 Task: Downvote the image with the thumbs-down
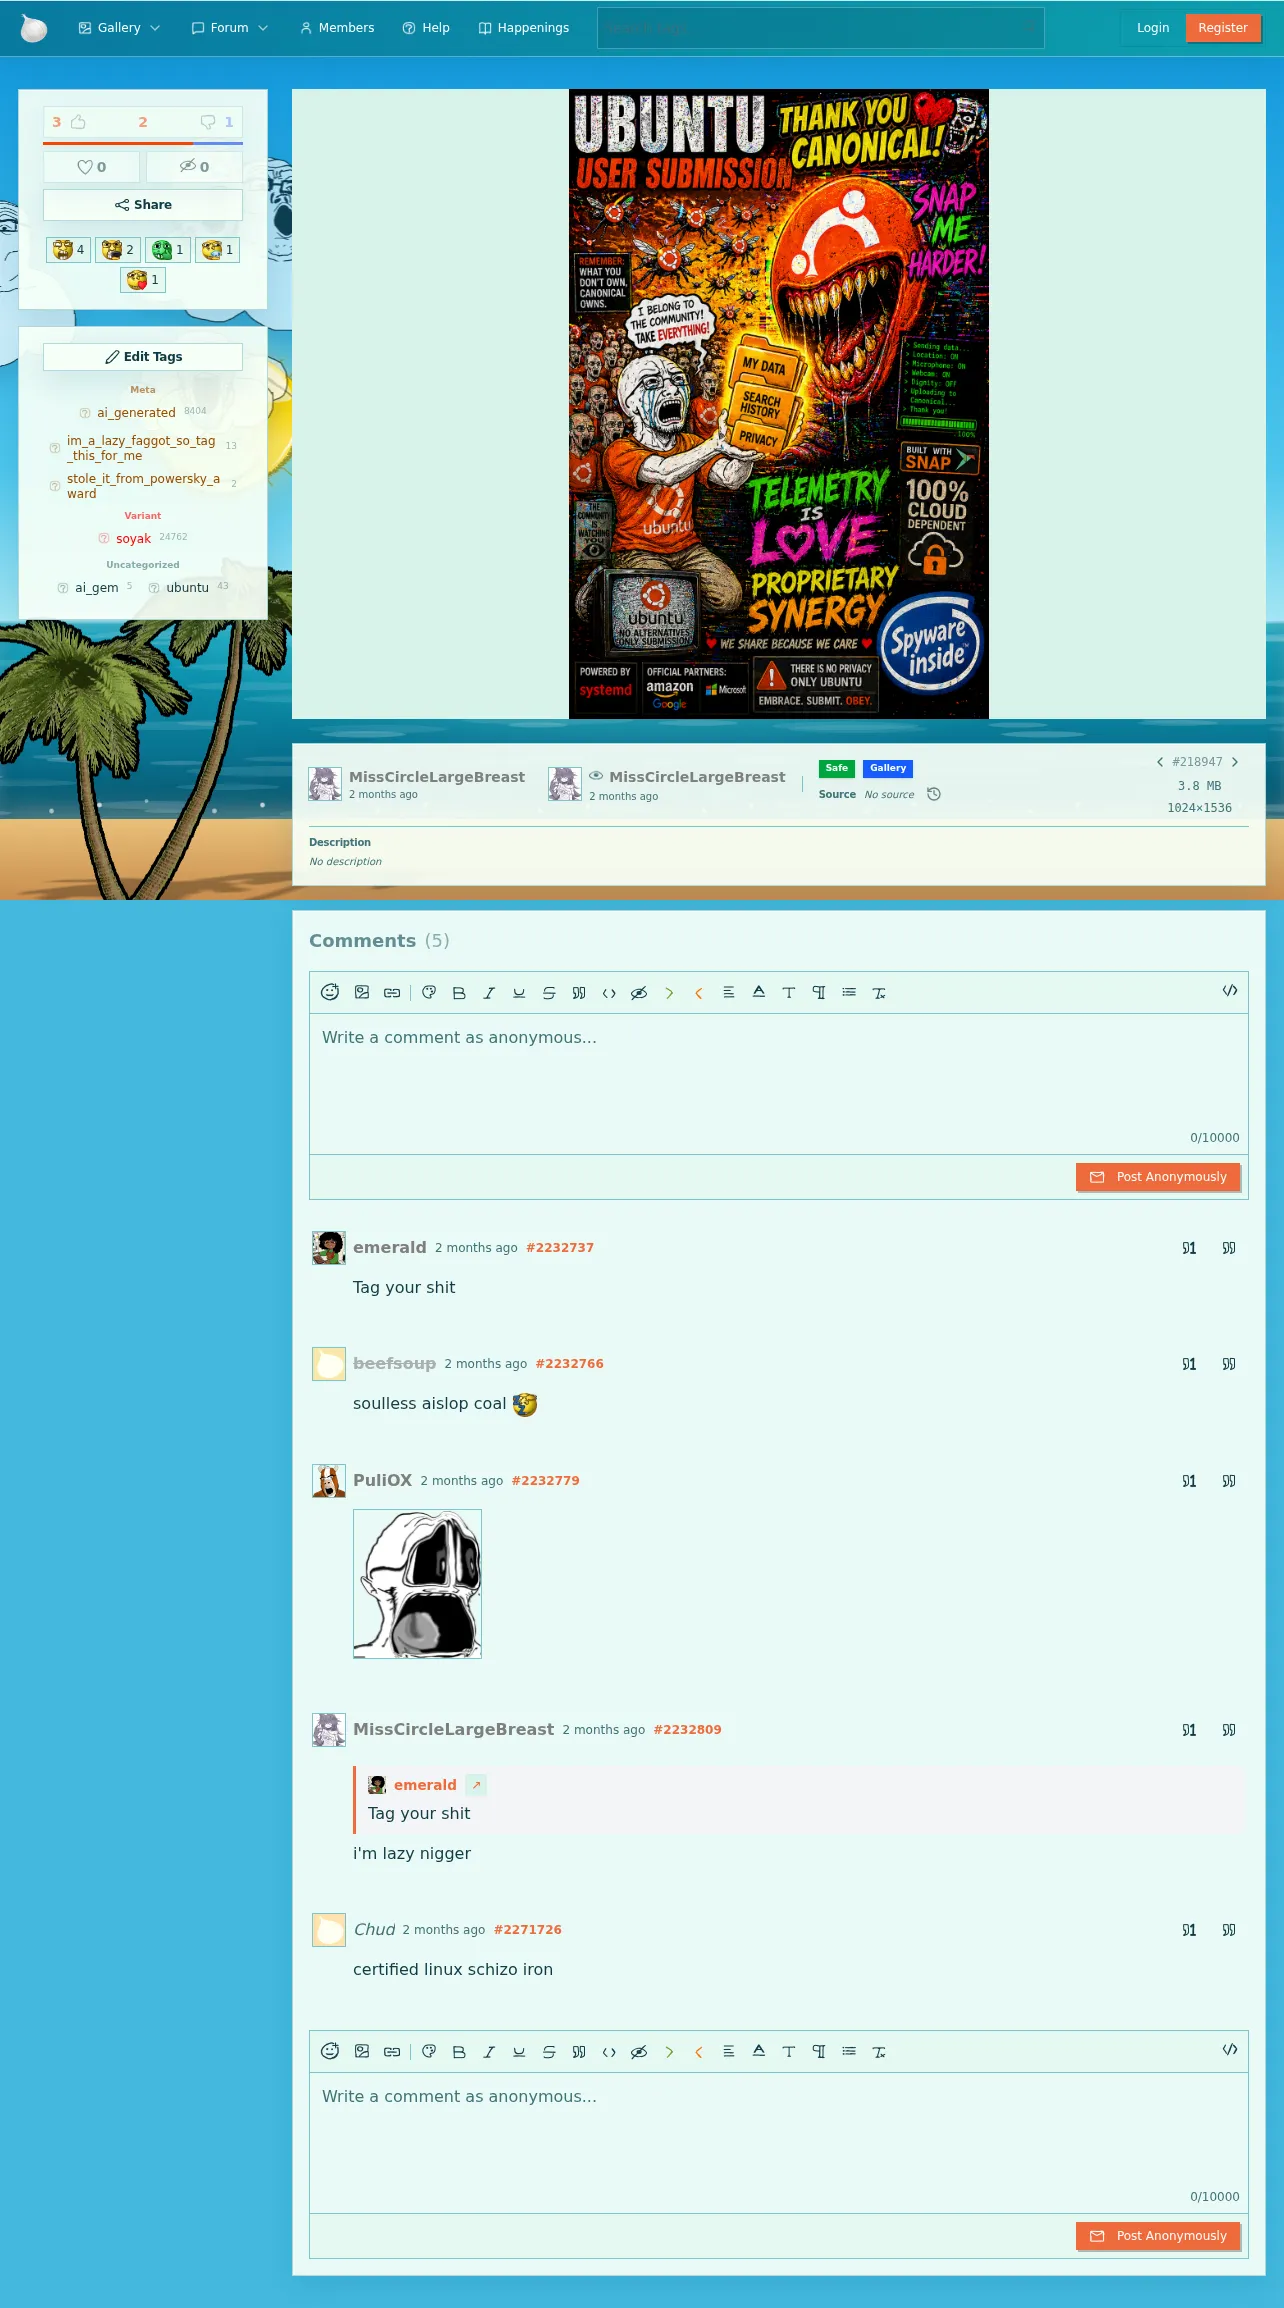pyautogui.click(x=208, y=122)
